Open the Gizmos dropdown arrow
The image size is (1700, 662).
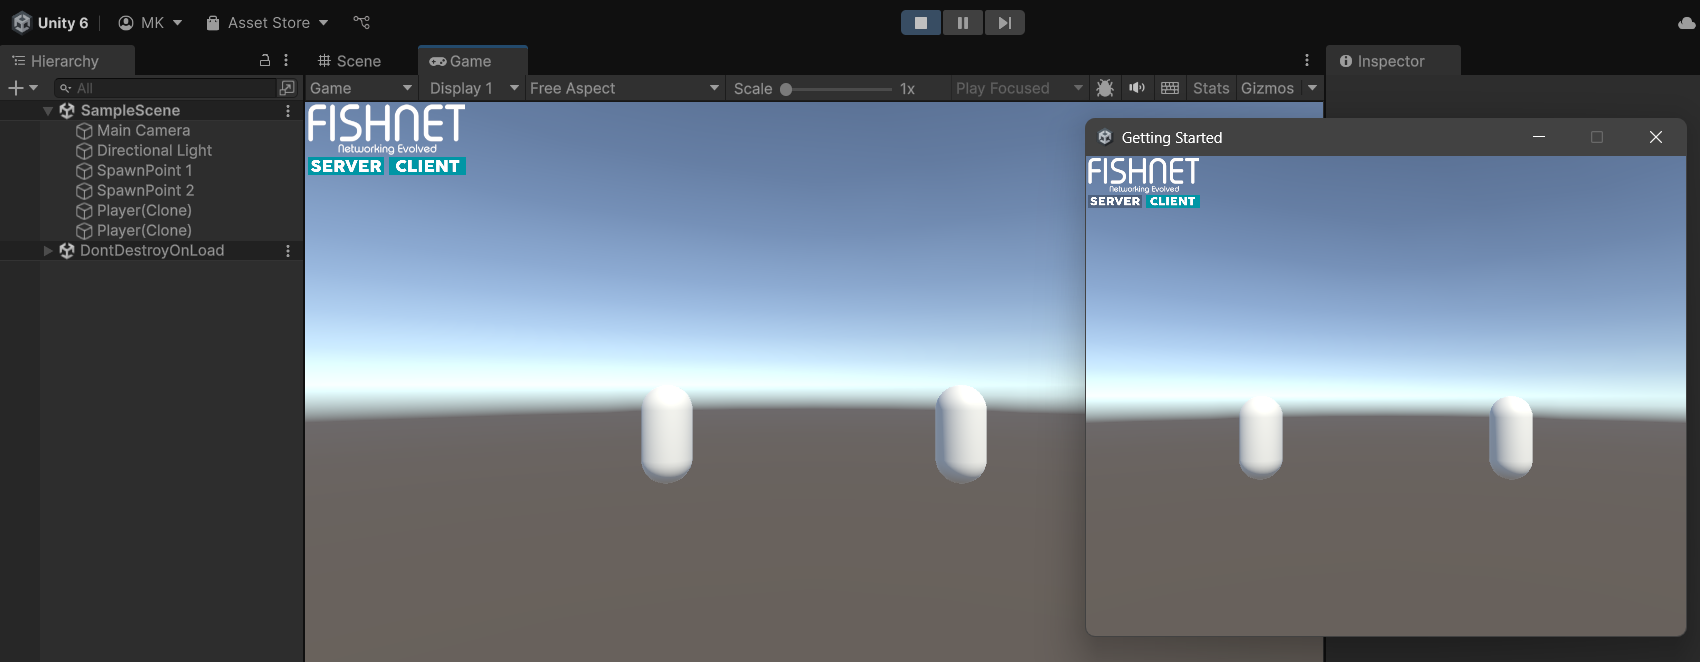[1312, 88]
